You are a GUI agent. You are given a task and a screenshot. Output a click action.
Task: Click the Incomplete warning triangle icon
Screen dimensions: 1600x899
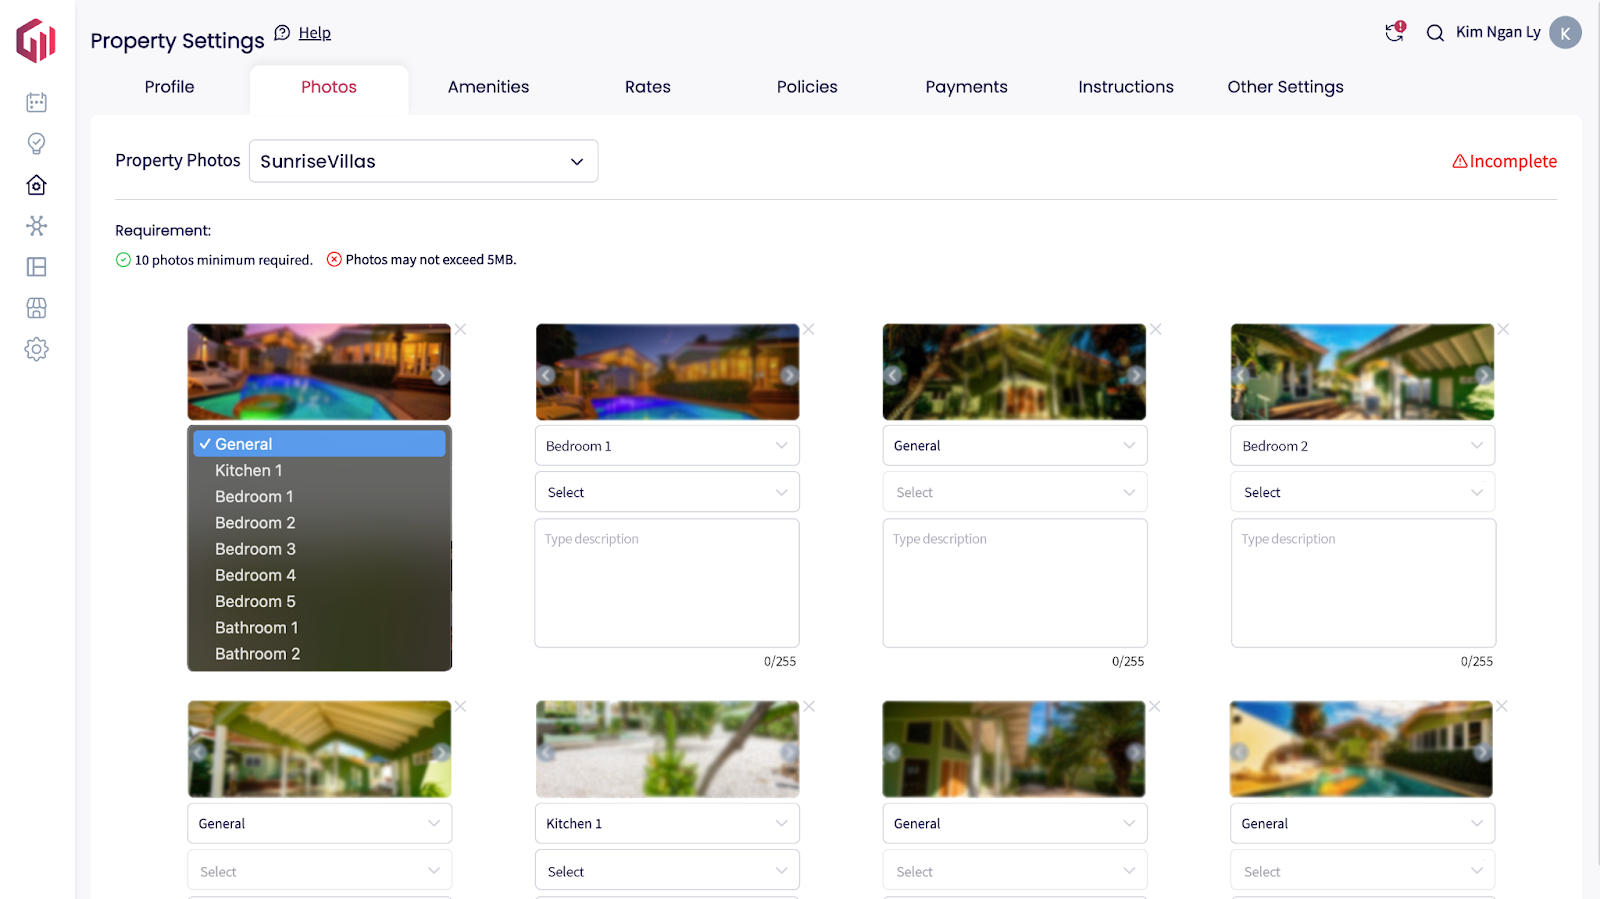pyautogui.click(x=1460, y=161)
